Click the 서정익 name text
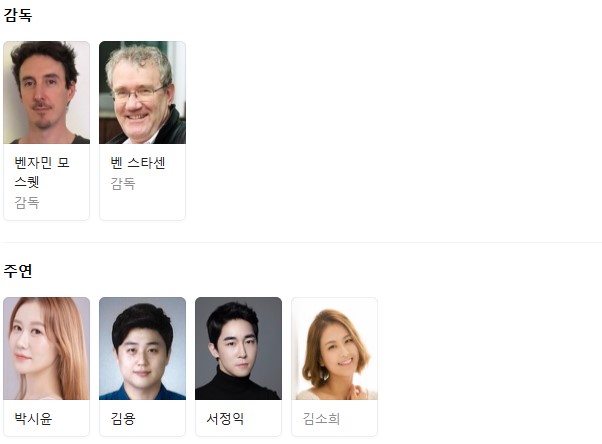The image size is (602, 444). 225,418
